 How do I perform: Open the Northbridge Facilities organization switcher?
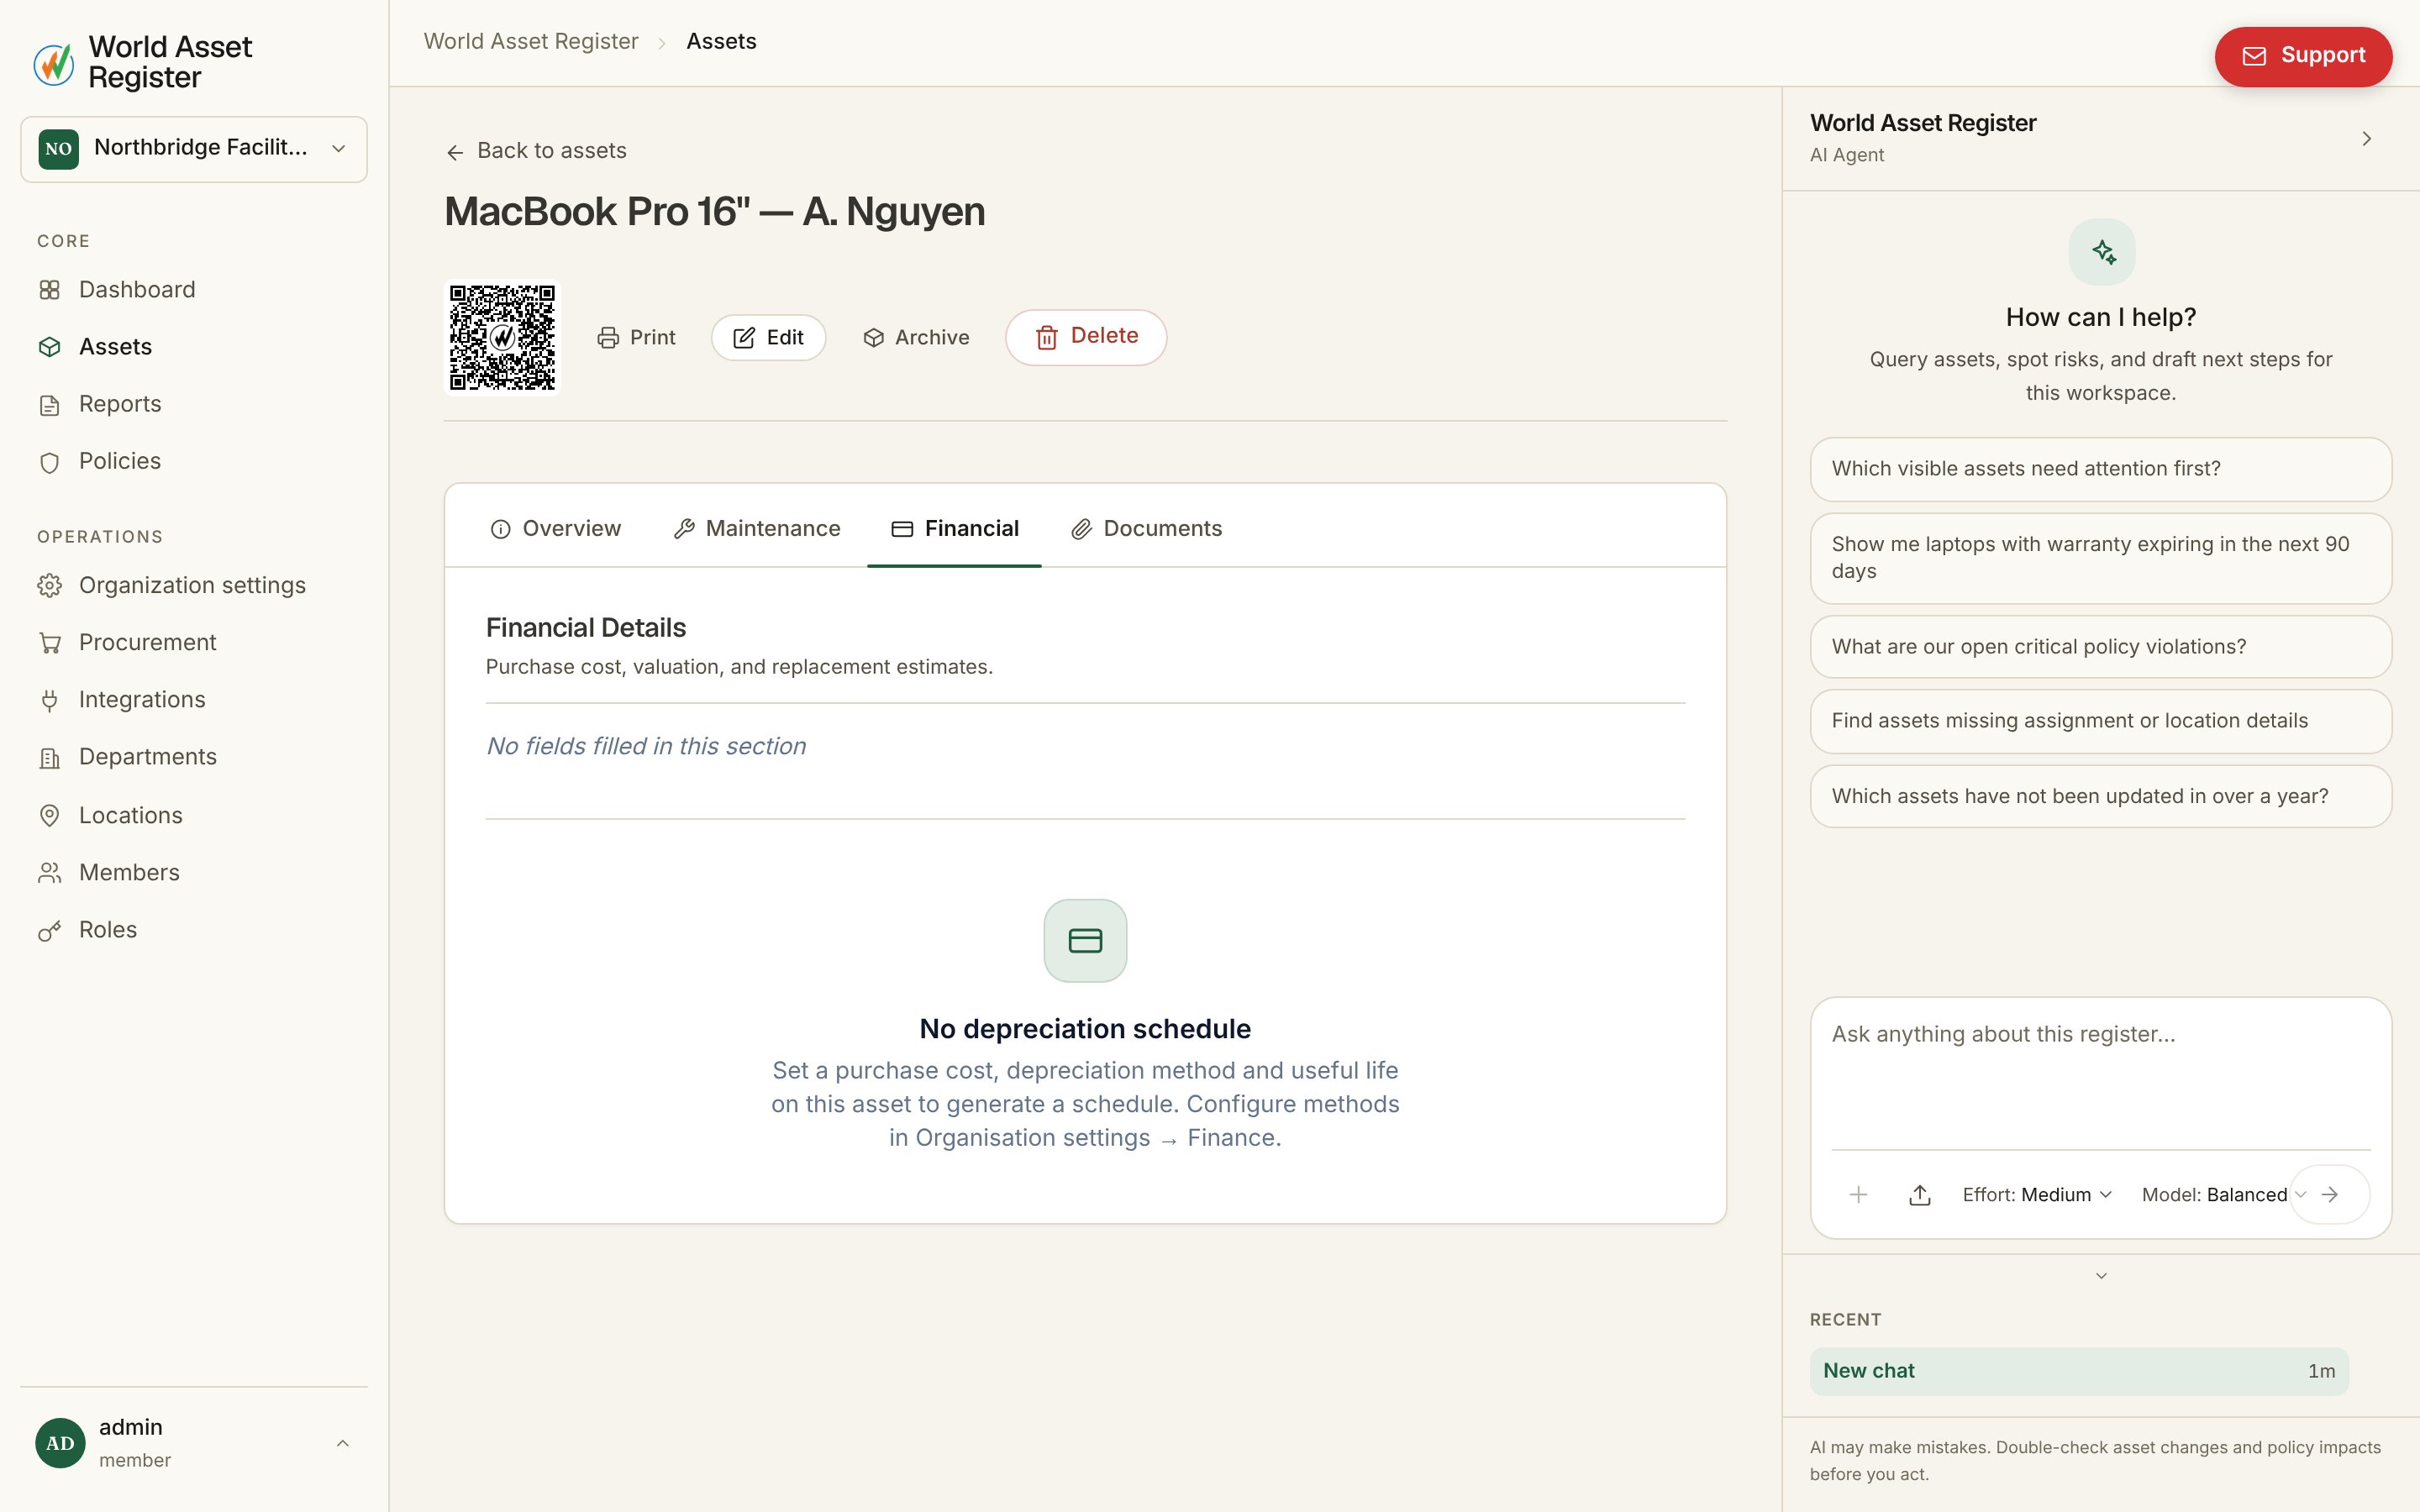194,149
